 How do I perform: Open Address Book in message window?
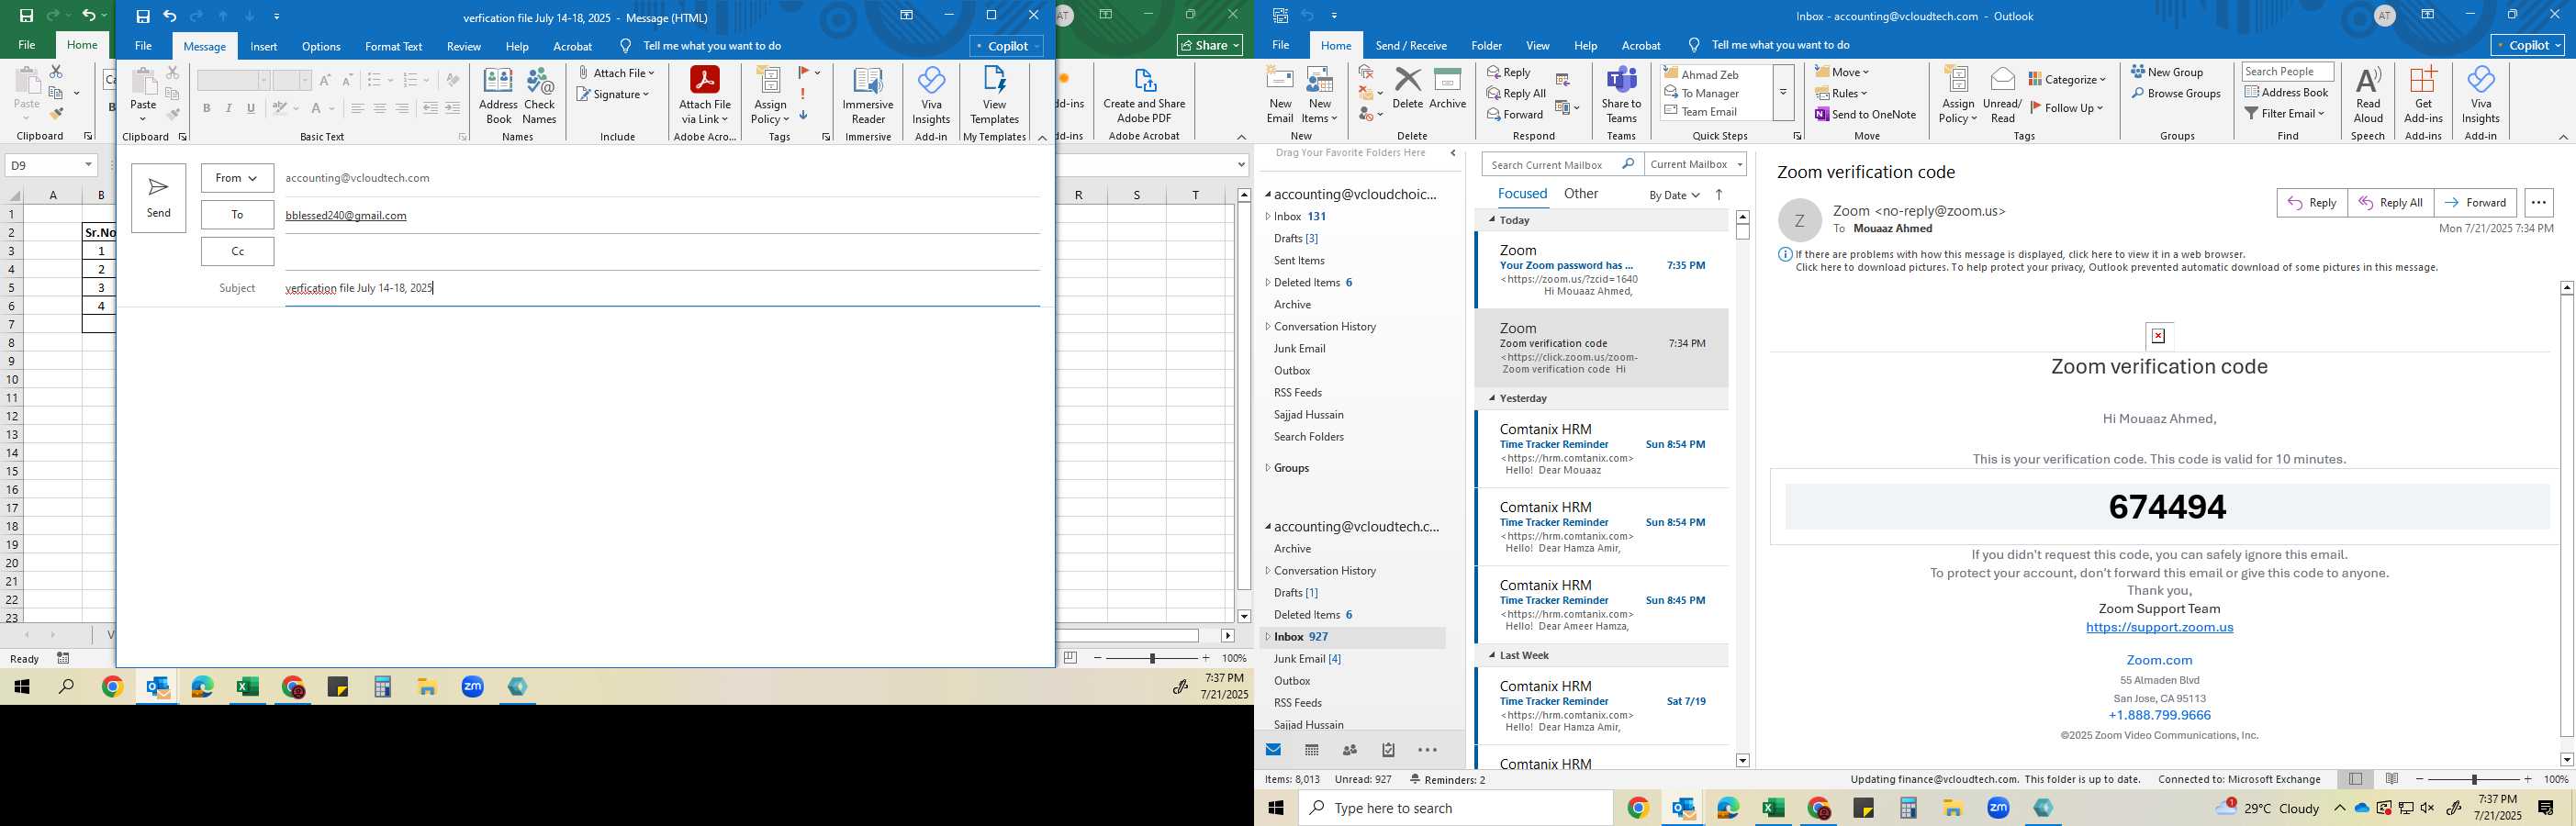point(498,96)
